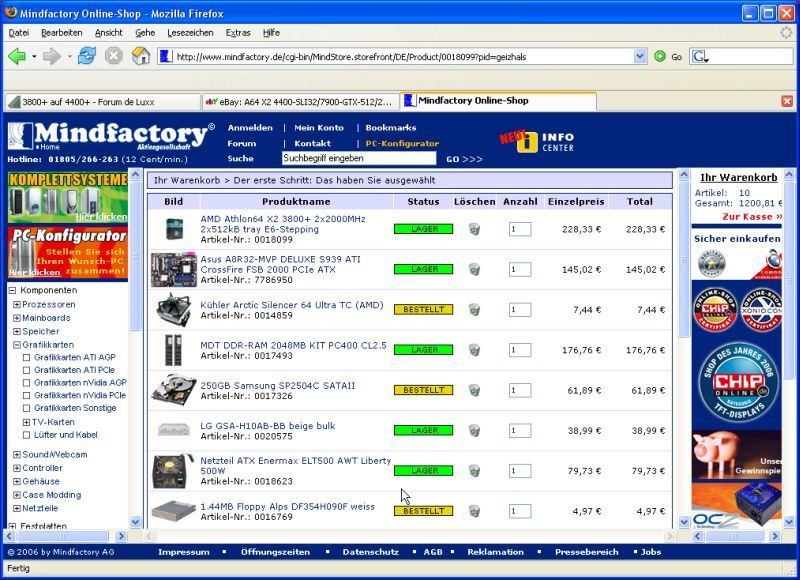This screenshot has width=800, height=580.
Task: Delete the 250GB Samsung SP2504C item
Action: click(474, 390)
